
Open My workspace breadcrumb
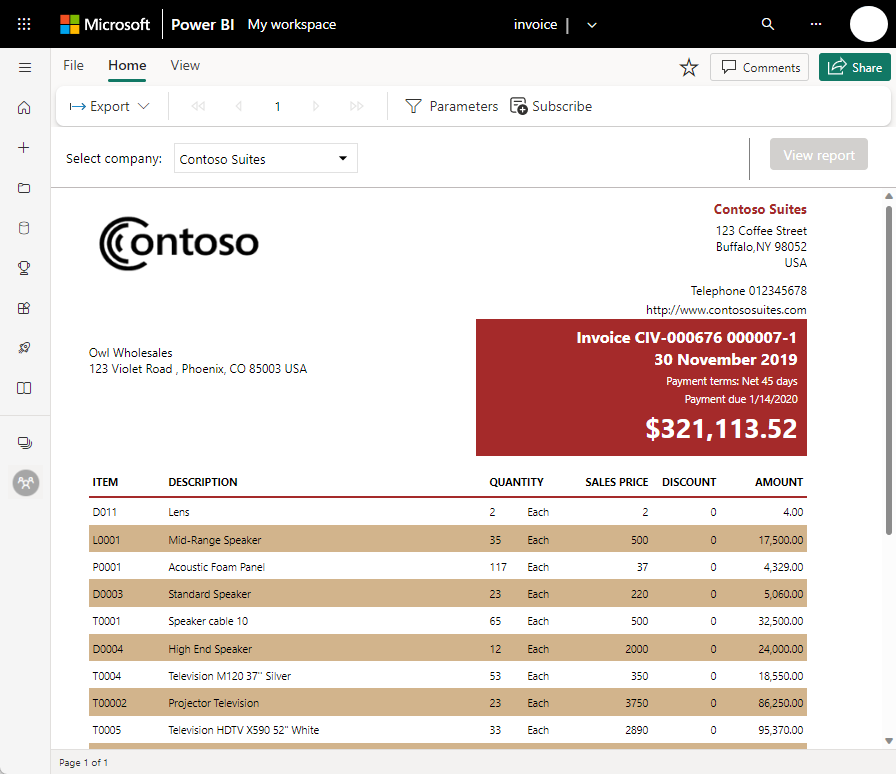[291, 25]
